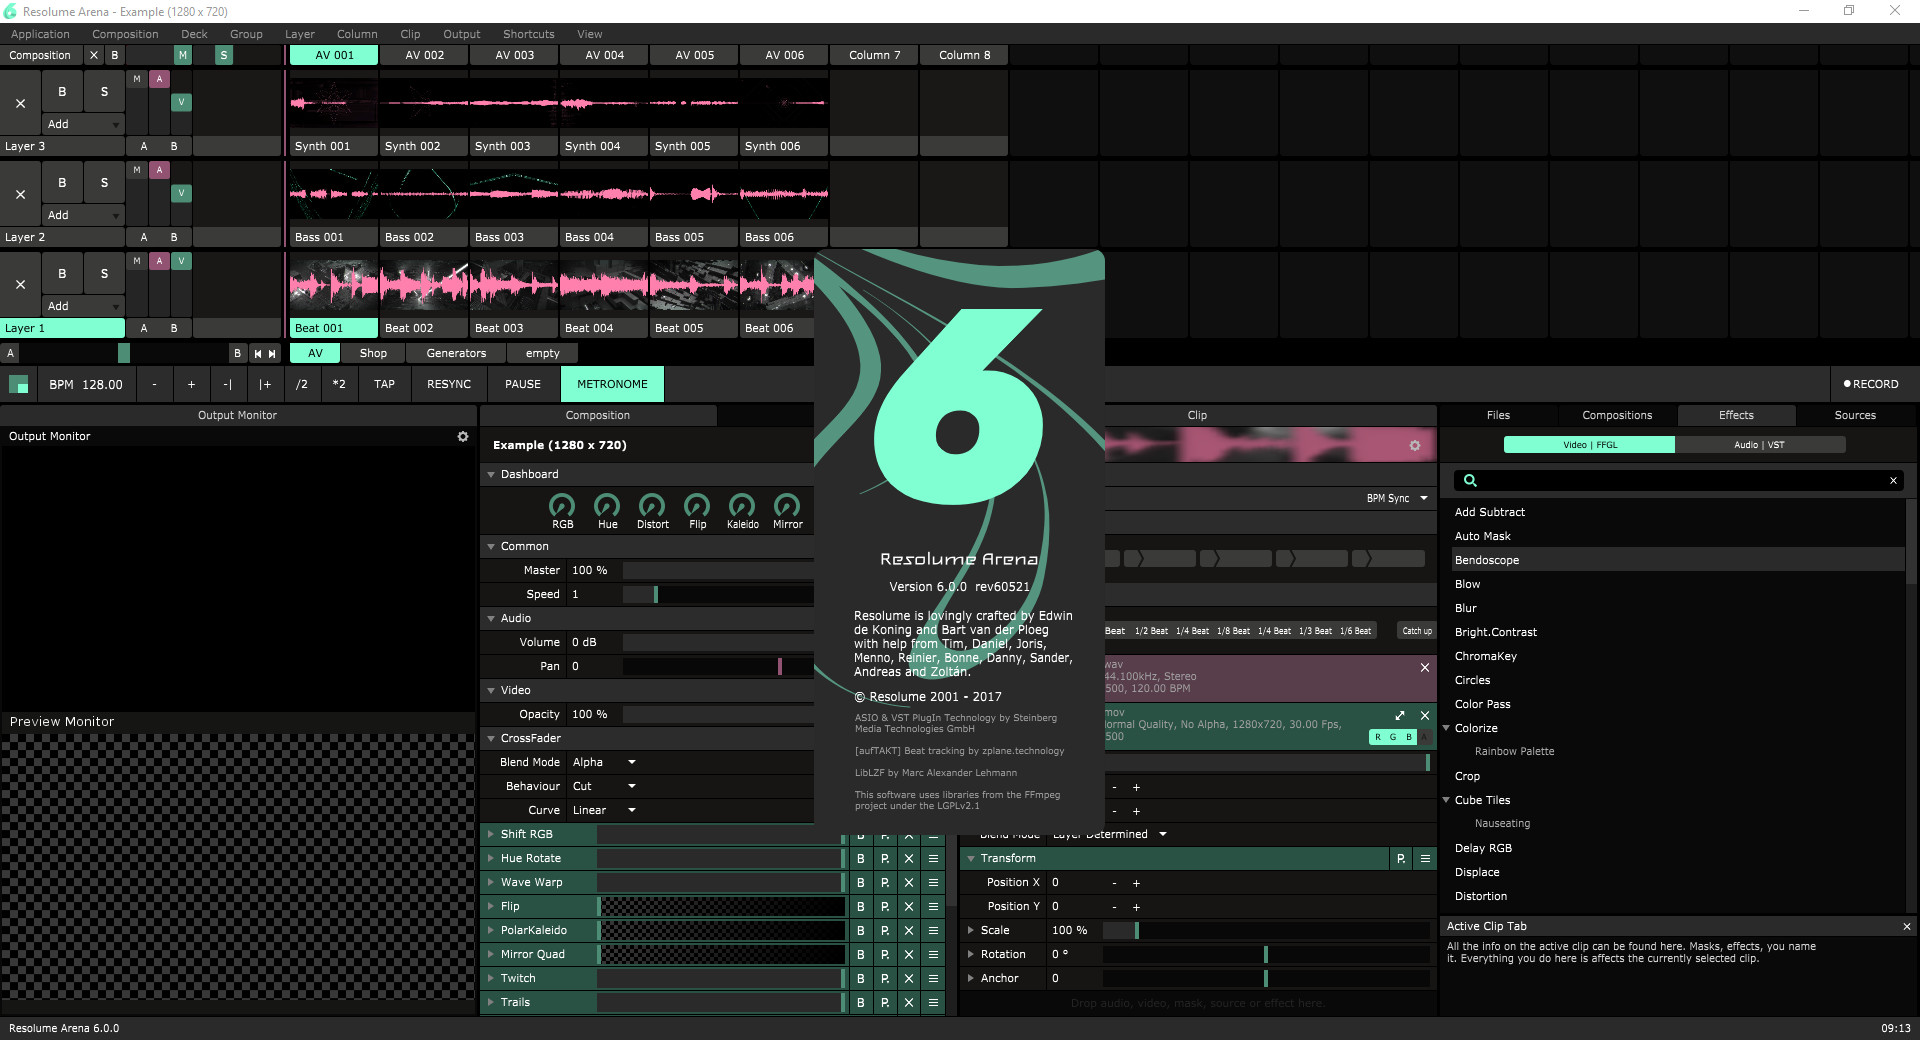This screenshot has width=1920, height=1040.
Task: Toggle the METRONOME
Action: (x=612, y=384)
